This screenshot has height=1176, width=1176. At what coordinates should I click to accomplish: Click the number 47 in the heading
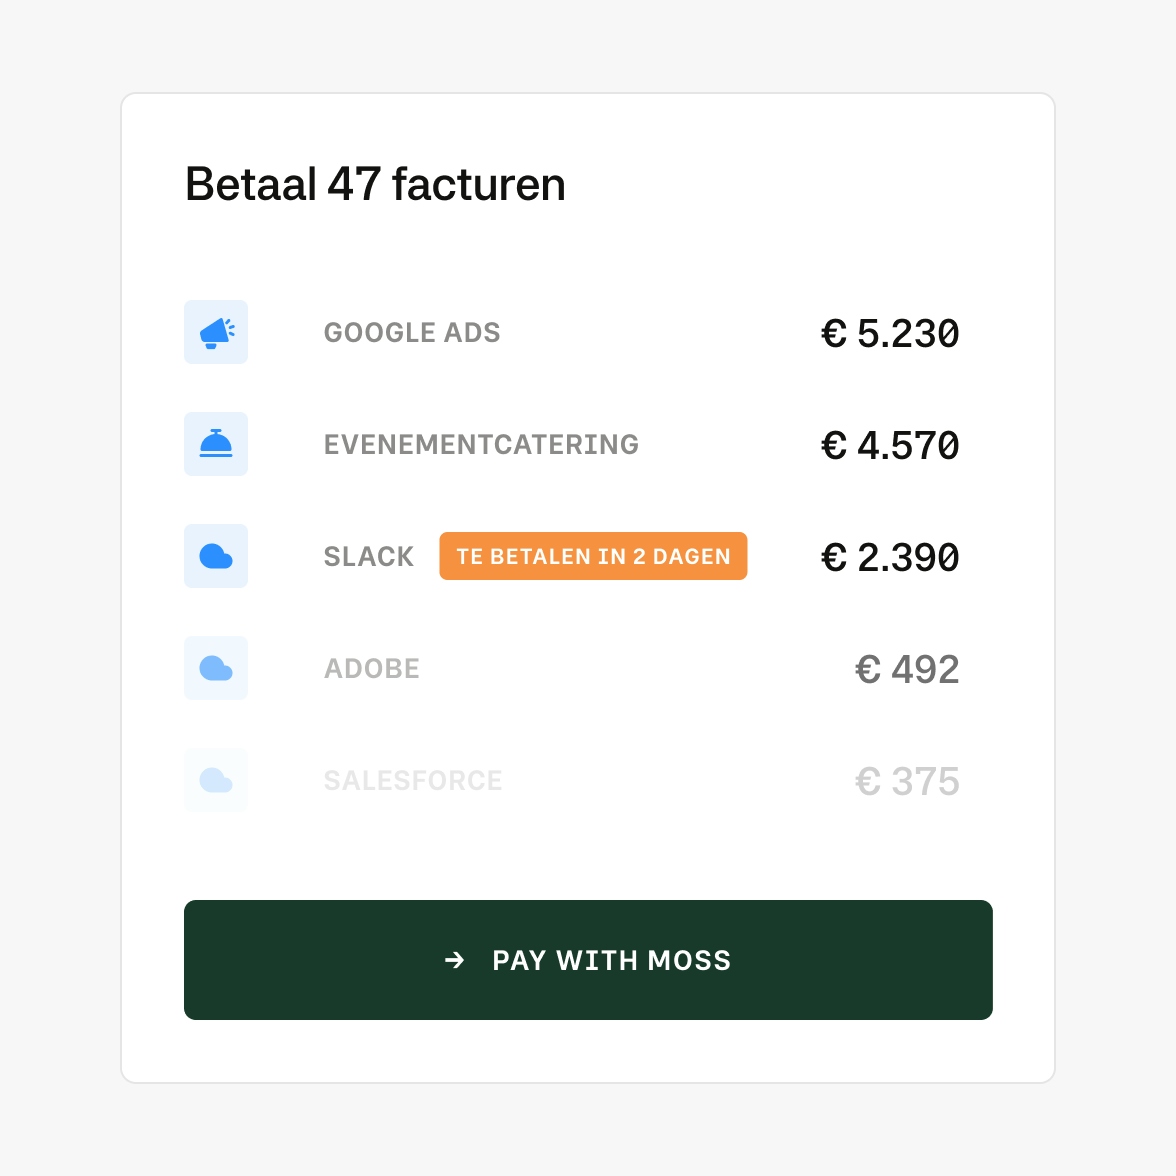354,184
